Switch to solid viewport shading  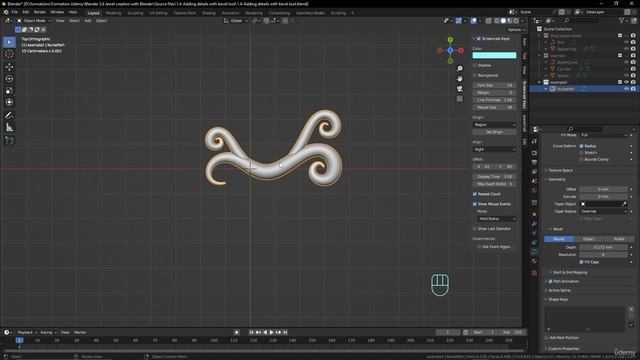[503, 20]
